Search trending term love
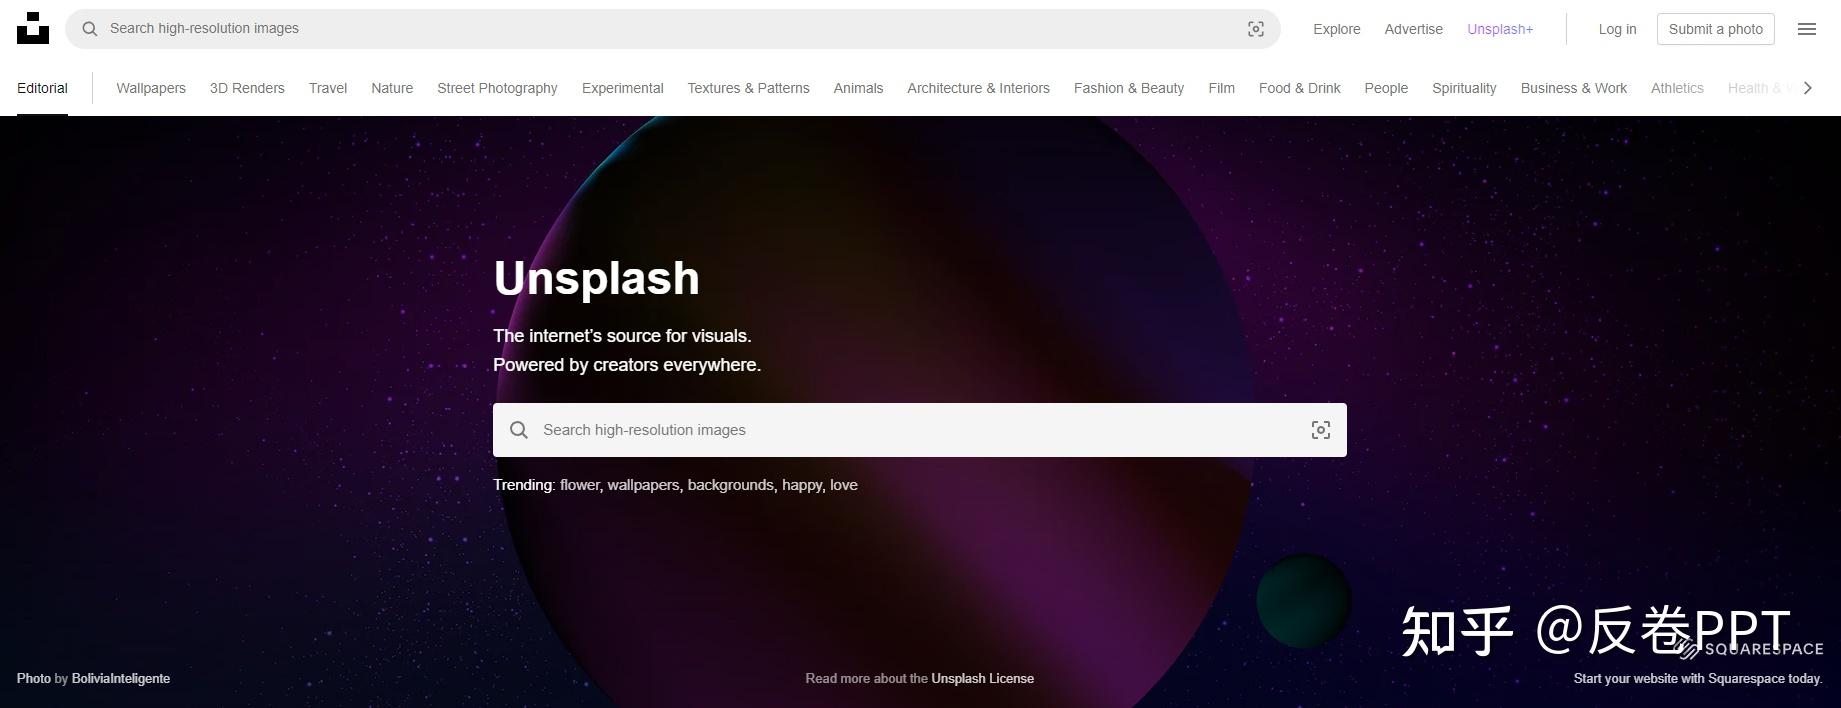This screenshot has width=1841, height=708. (844, 485)
